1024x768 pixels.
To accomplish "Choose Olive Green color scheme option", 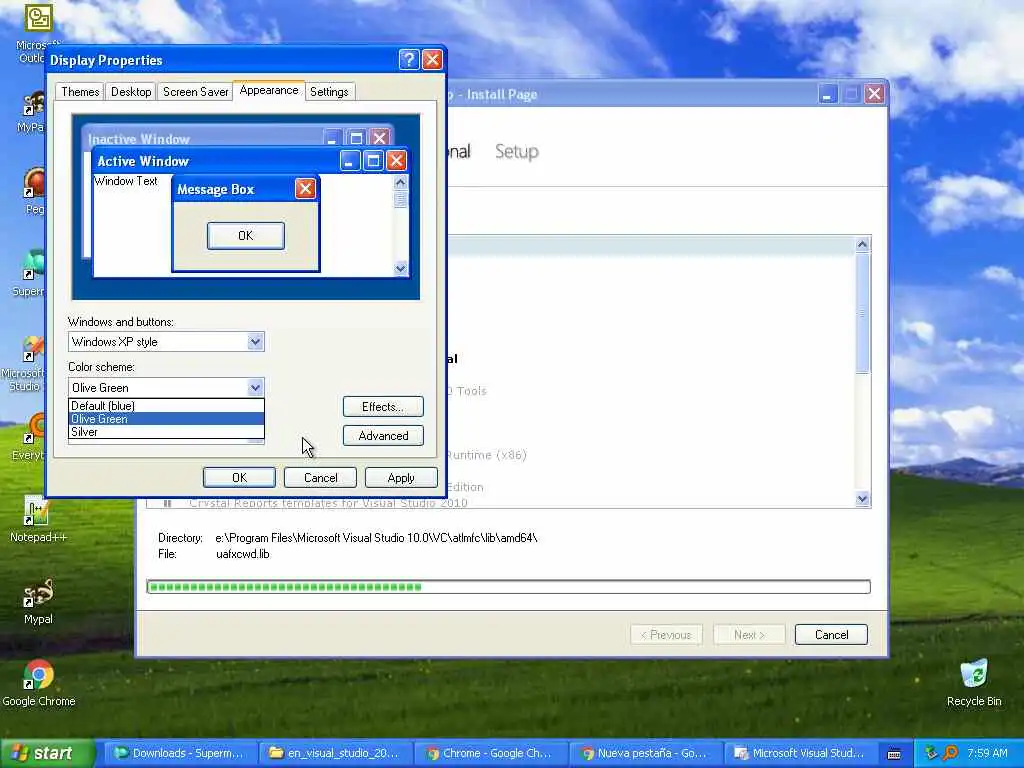I will [x=166, y=419].
